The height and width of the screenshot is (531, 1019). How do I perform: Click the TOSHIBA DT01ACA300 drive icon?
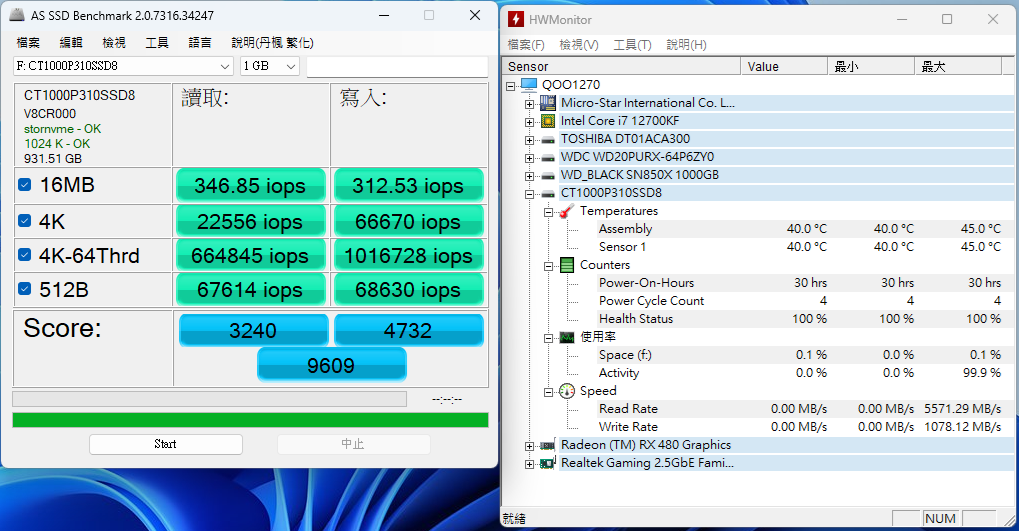(548, 139)
